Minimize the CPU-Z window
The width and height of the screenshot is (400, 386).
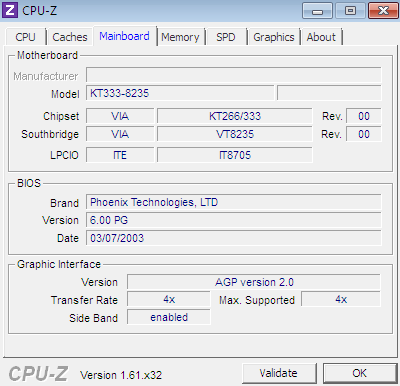(317, 11)
